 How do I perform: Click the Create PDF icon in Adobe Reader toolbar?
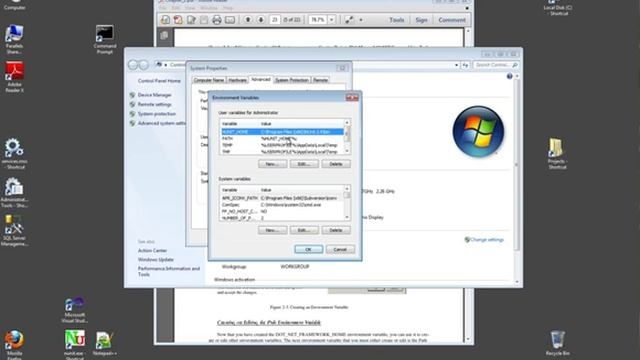click(x=178, y=20)
